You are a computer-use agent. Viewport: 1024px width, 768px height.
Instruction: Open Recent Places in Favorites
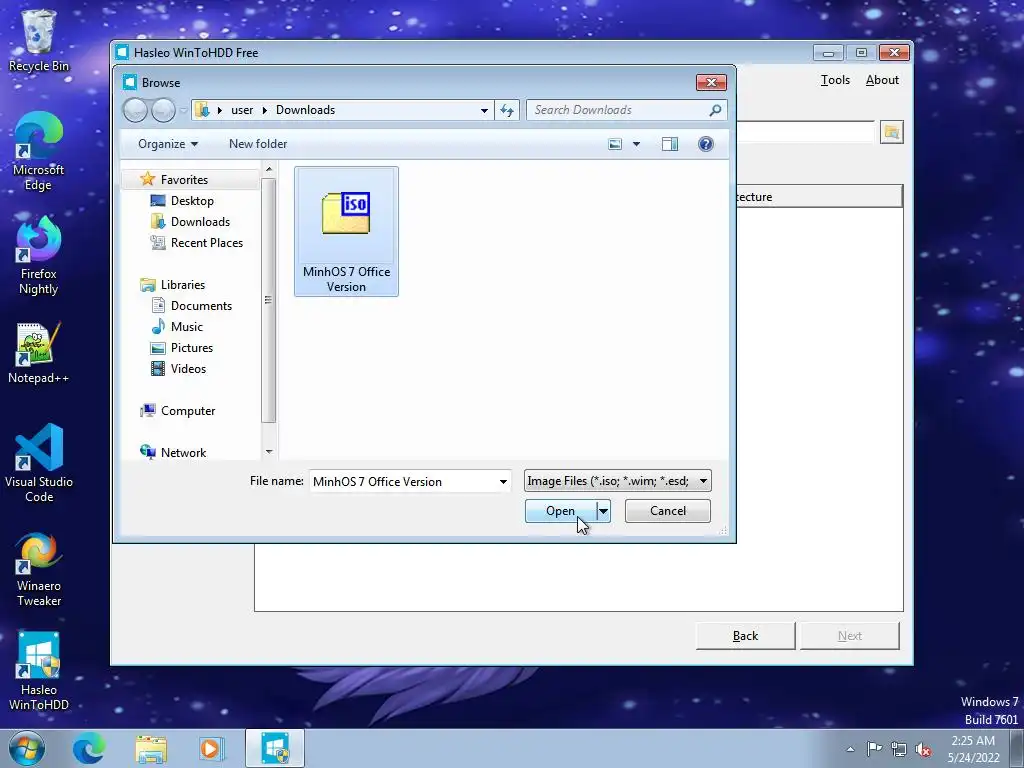click(x=206, y=242)
